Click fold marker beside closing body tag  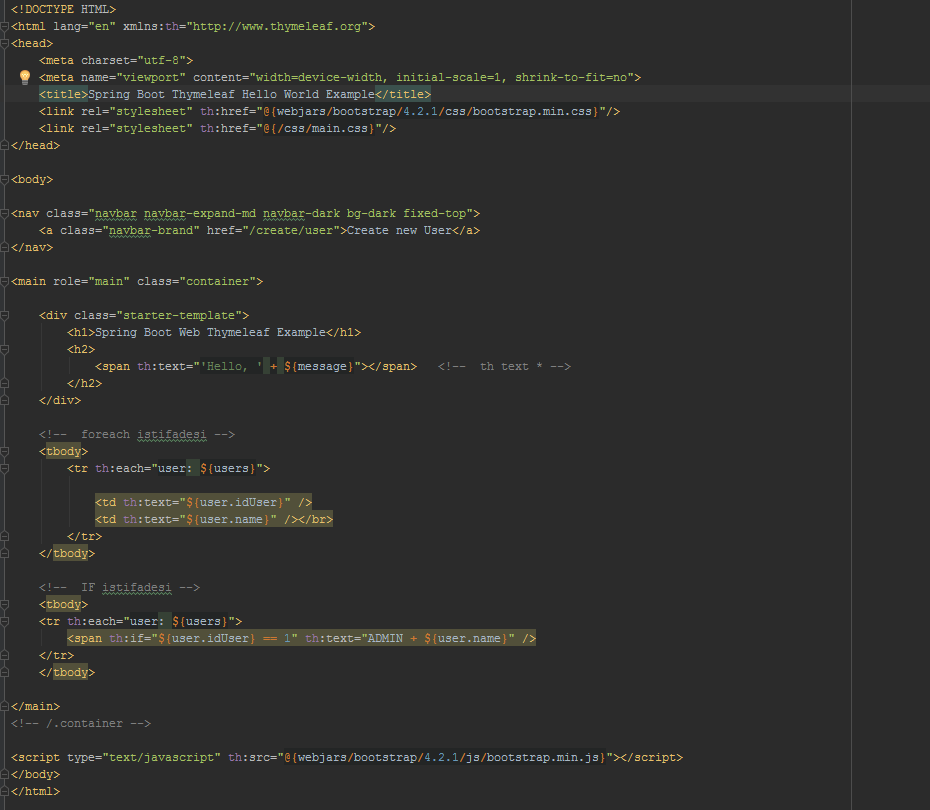coord(5,774)
